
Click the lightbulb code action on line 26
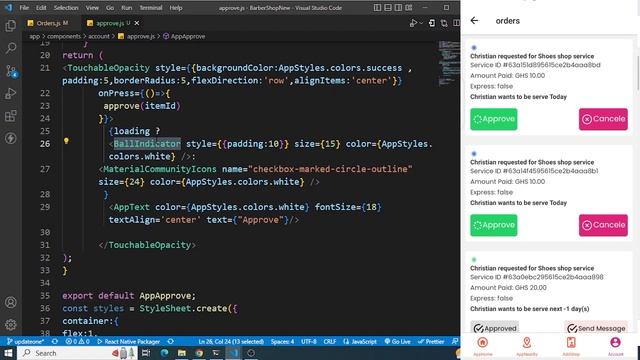coord(66,141)
